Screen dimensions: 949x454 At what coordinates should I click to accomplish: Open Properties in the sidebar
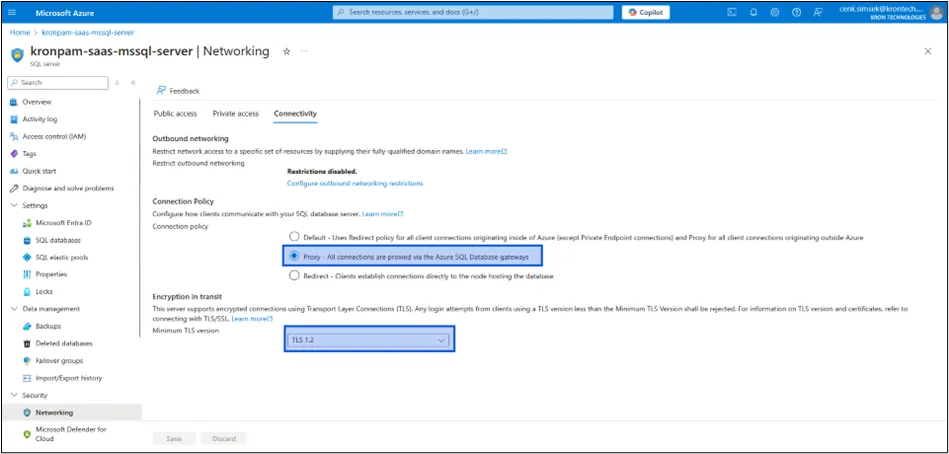tap(51, 274)
